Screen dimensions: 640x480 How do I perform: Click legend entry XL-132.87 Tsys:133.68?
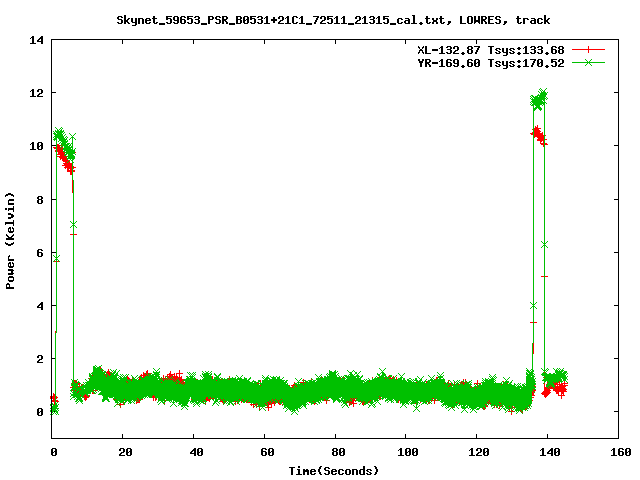490,50
